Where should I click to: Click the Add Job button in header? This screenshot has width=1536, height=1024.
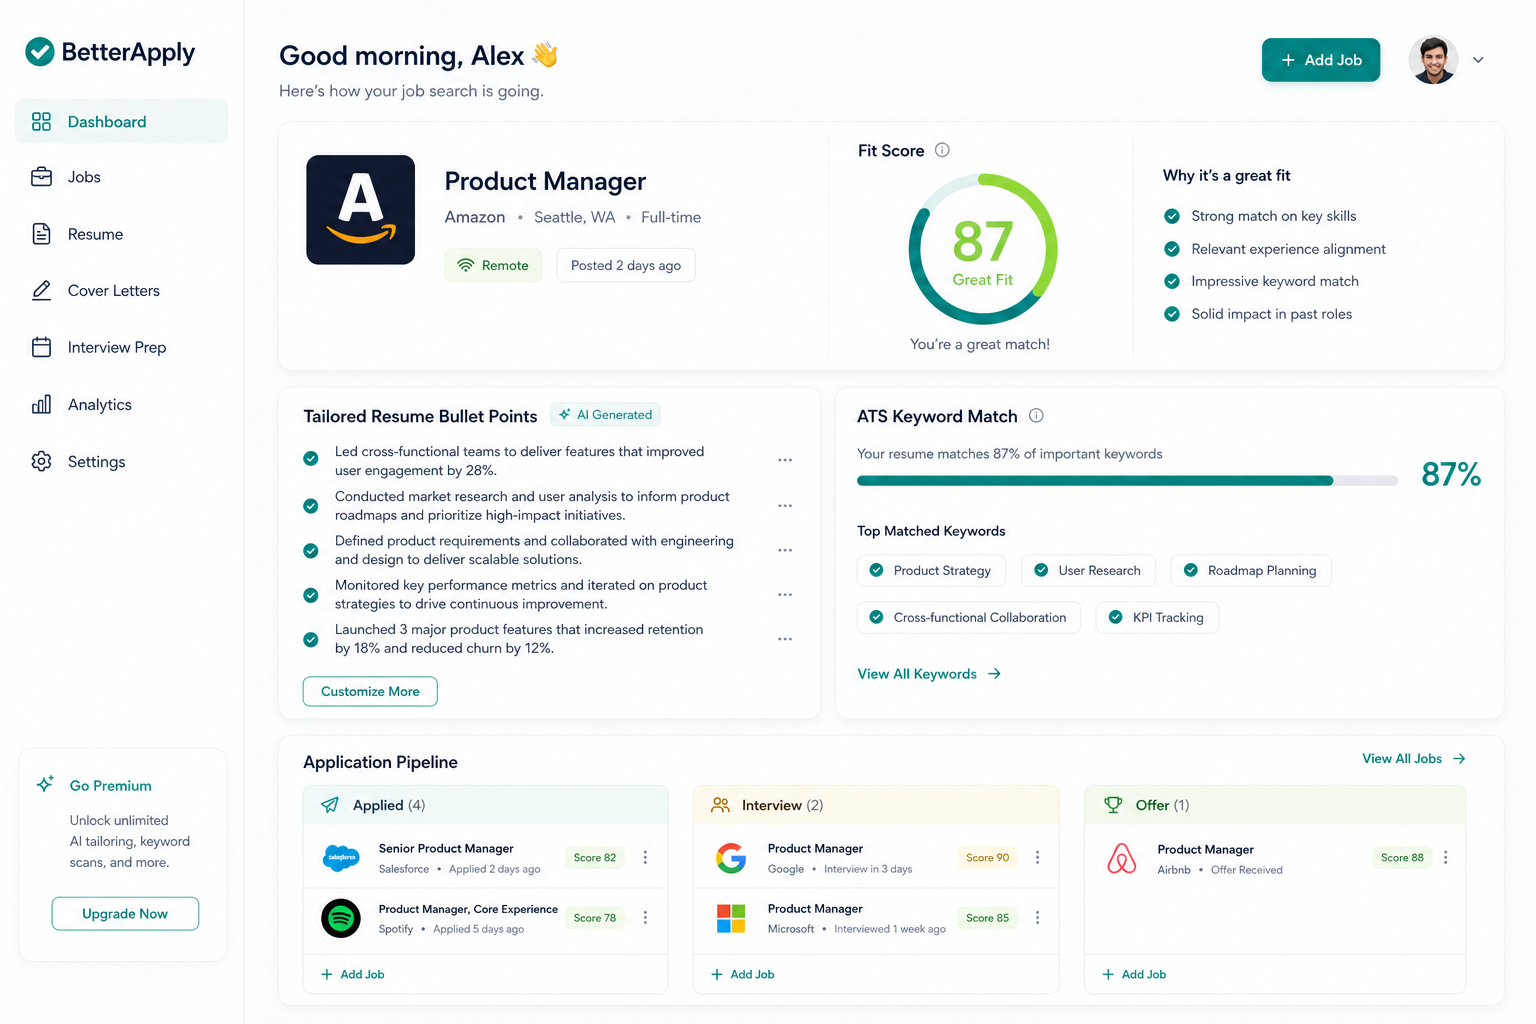[x=1320, y=60]
